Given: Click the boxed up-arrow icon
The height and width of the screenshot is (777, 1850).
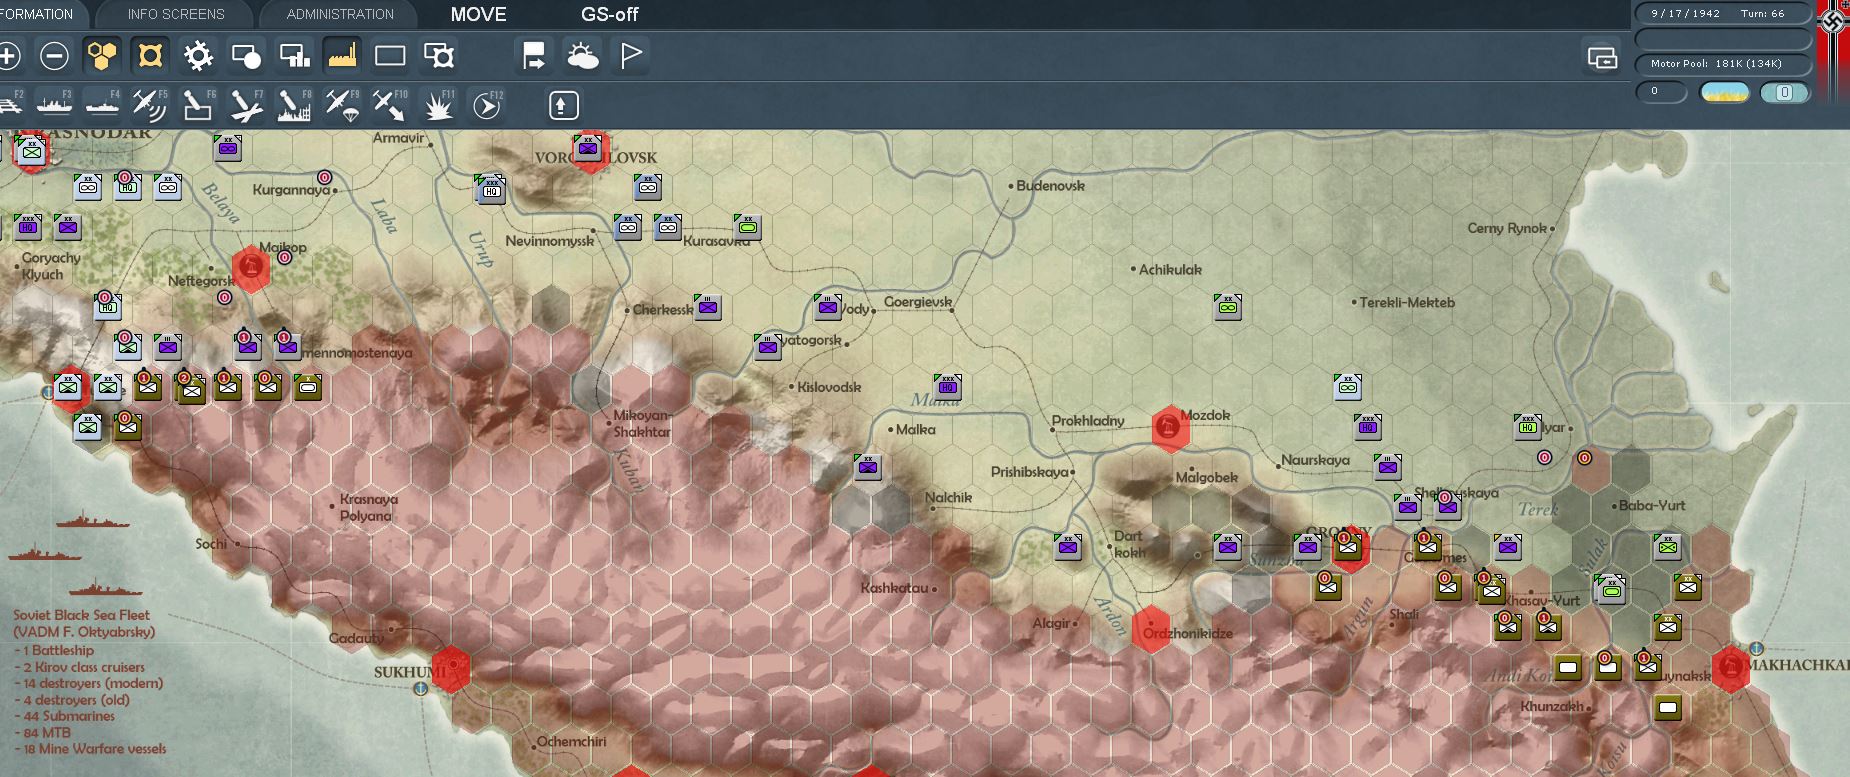Looking at the screenshot, I should point(564,105).
